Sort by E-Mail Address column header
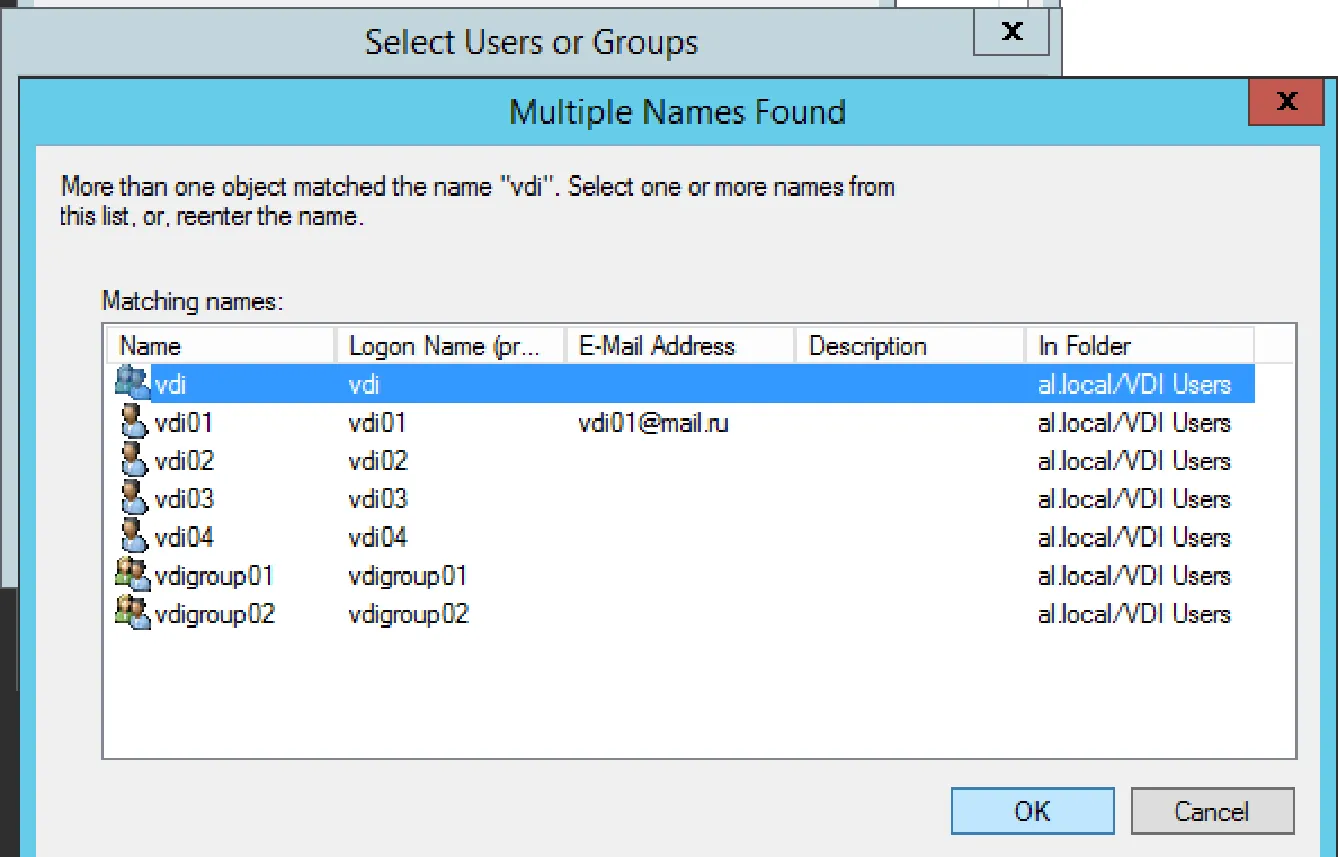 (680, 346)
